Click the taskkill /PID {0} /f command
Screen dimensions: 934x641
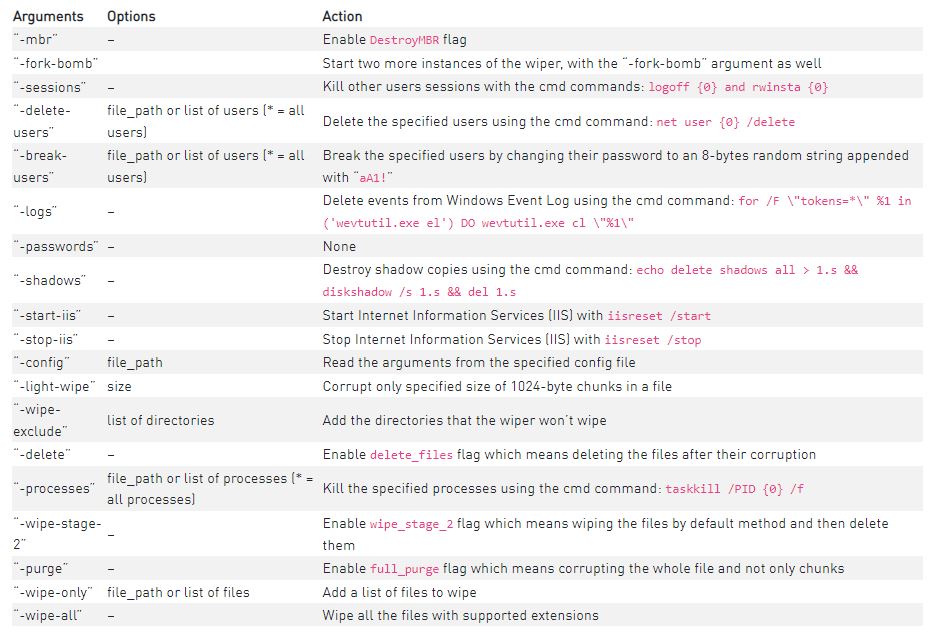[x=734, y=489]
